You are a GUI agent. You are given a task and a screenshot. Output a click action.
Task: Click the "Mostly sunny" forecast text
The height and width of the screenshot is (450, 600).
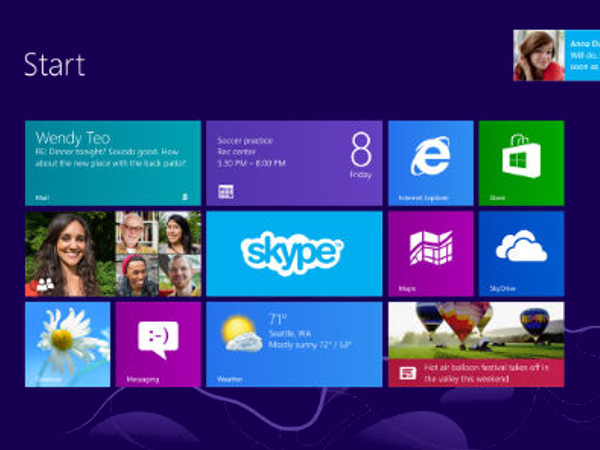(310, 345)
